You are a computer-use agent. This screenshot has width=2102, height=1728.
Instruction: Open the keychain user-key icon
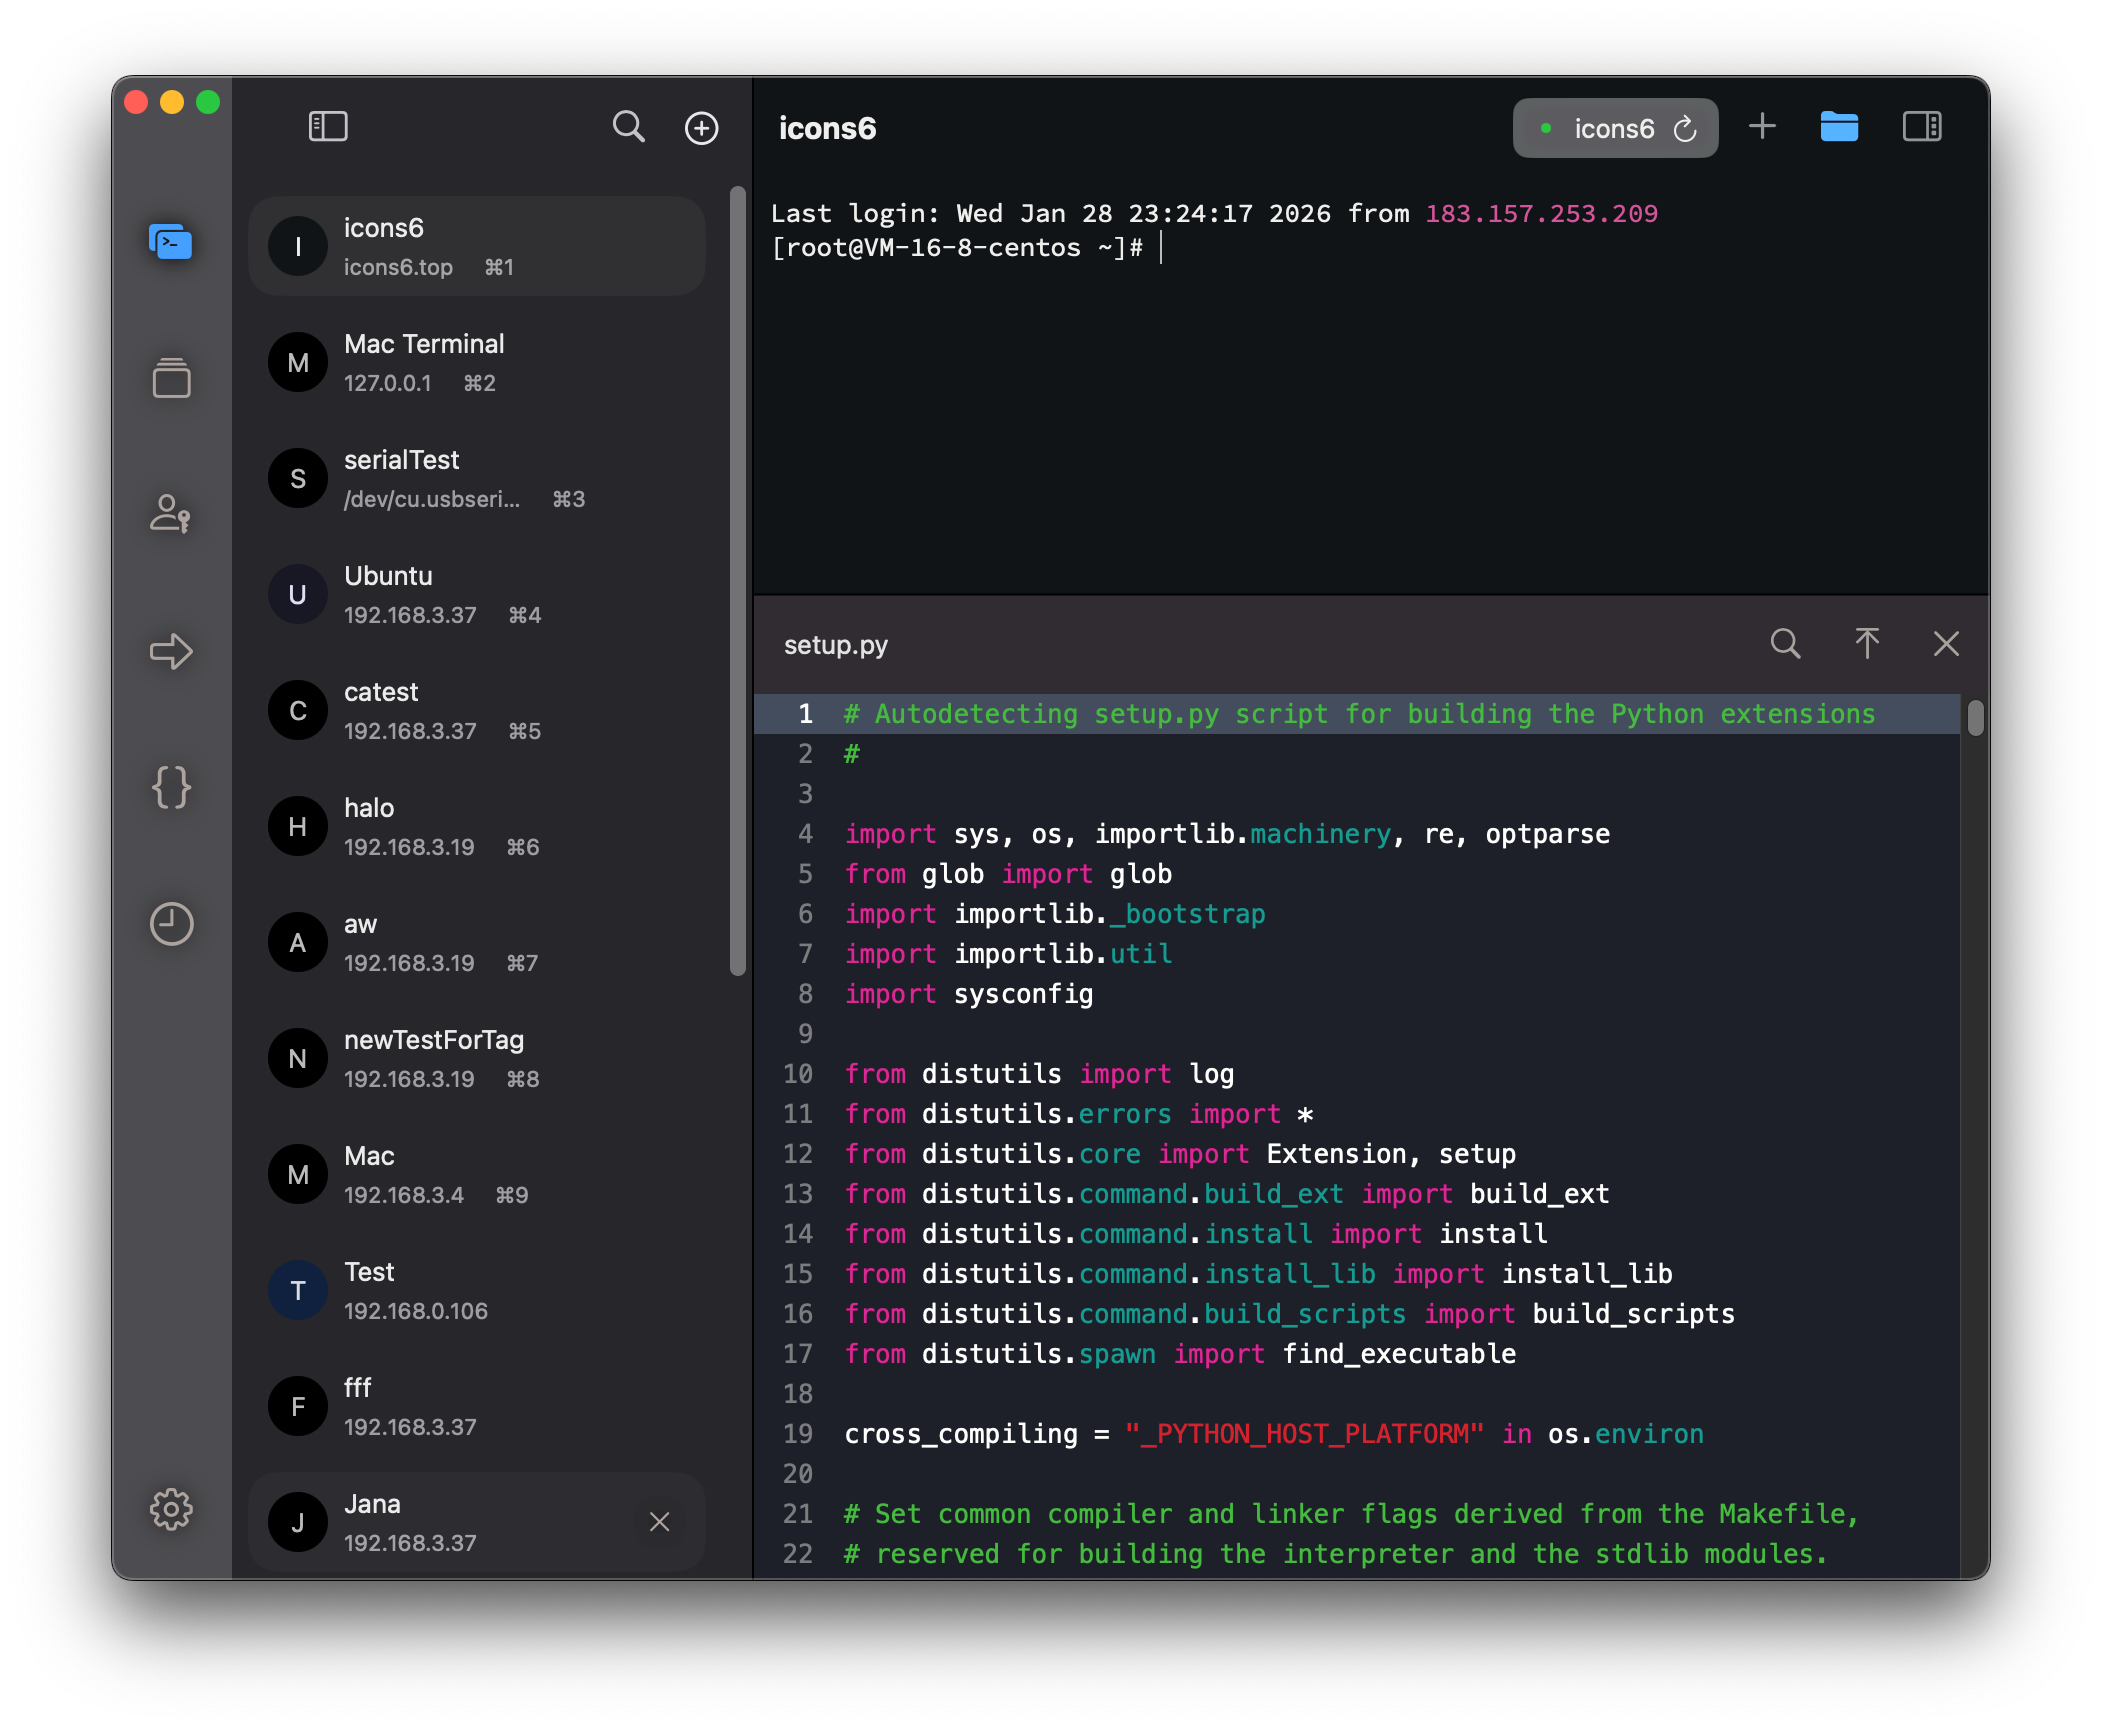tap(171, 514)
